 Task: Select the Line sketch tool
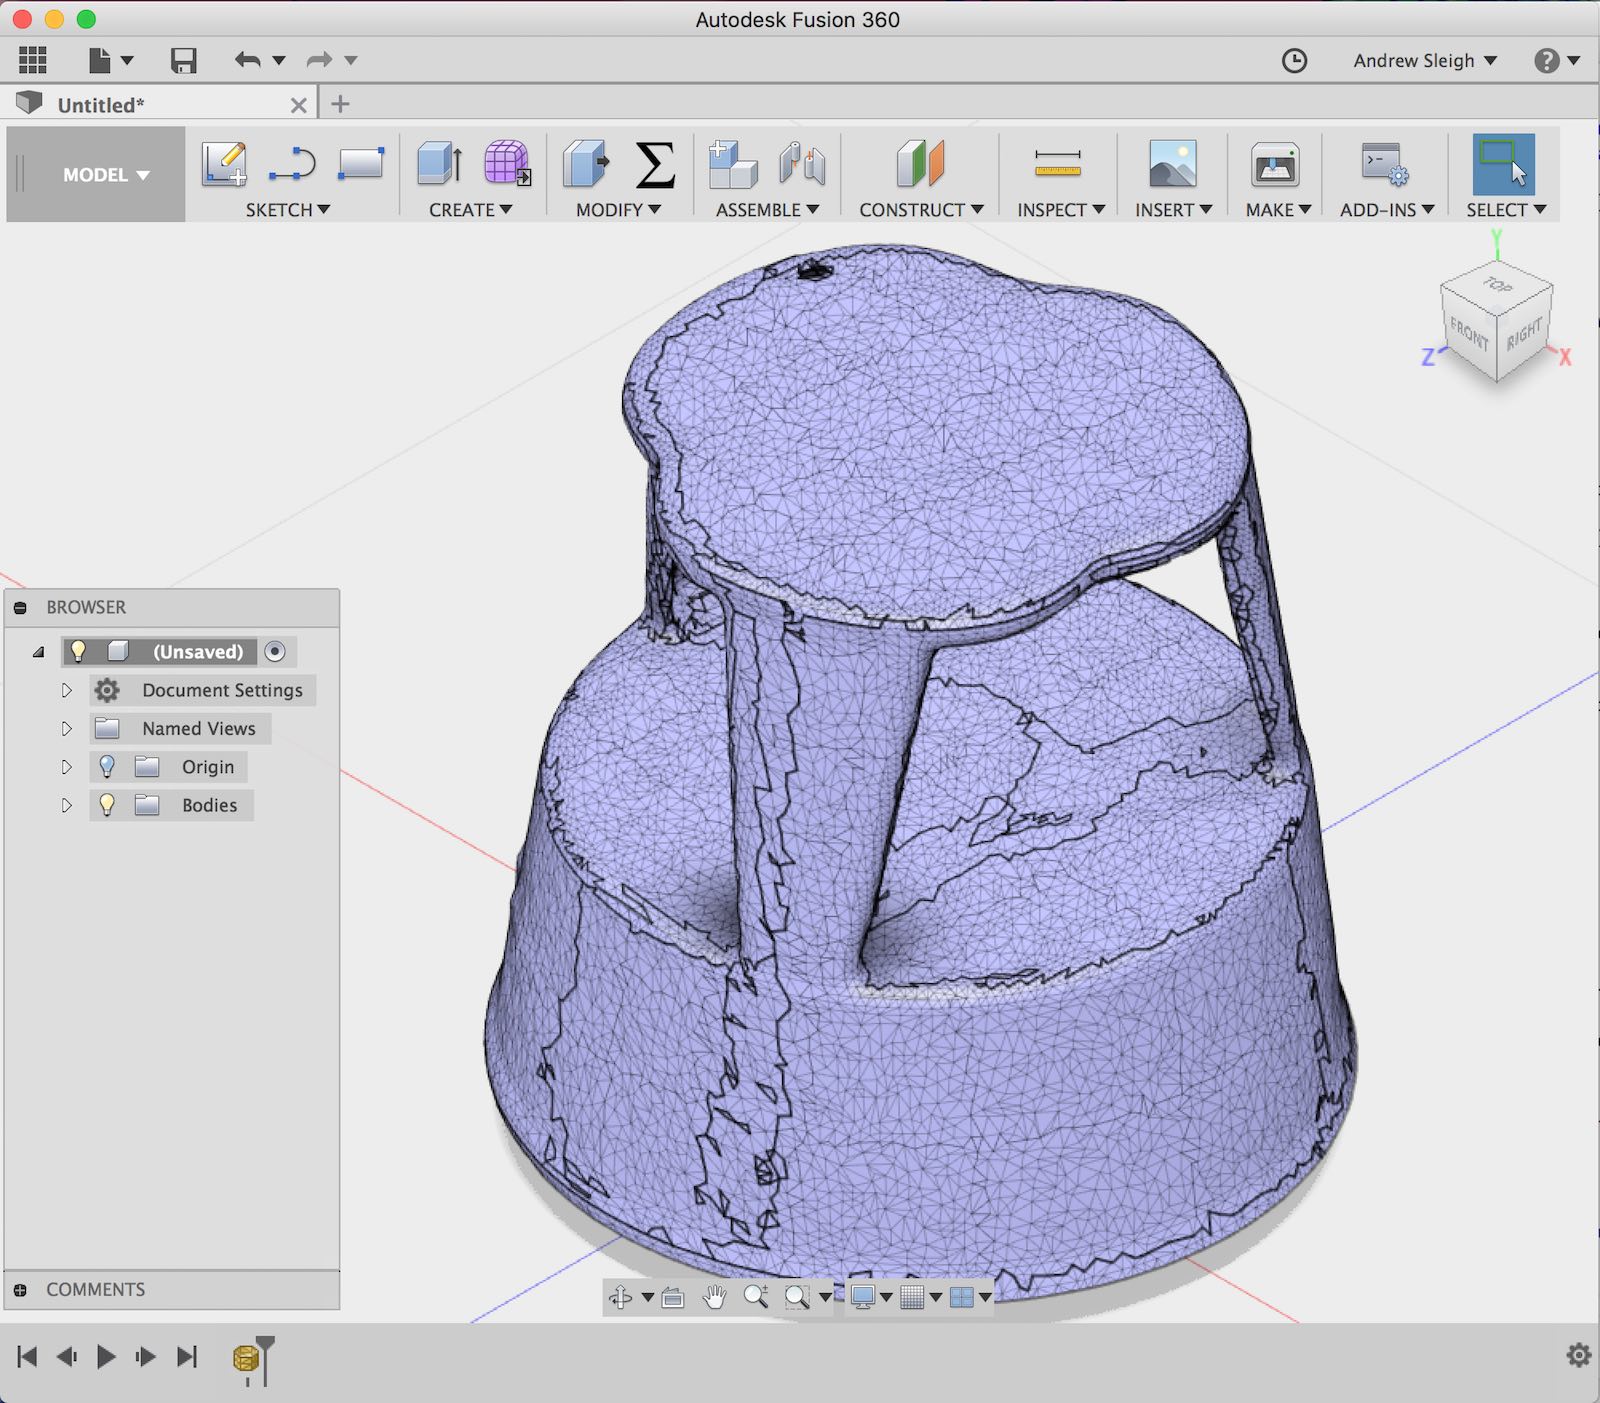pos(292,163)
